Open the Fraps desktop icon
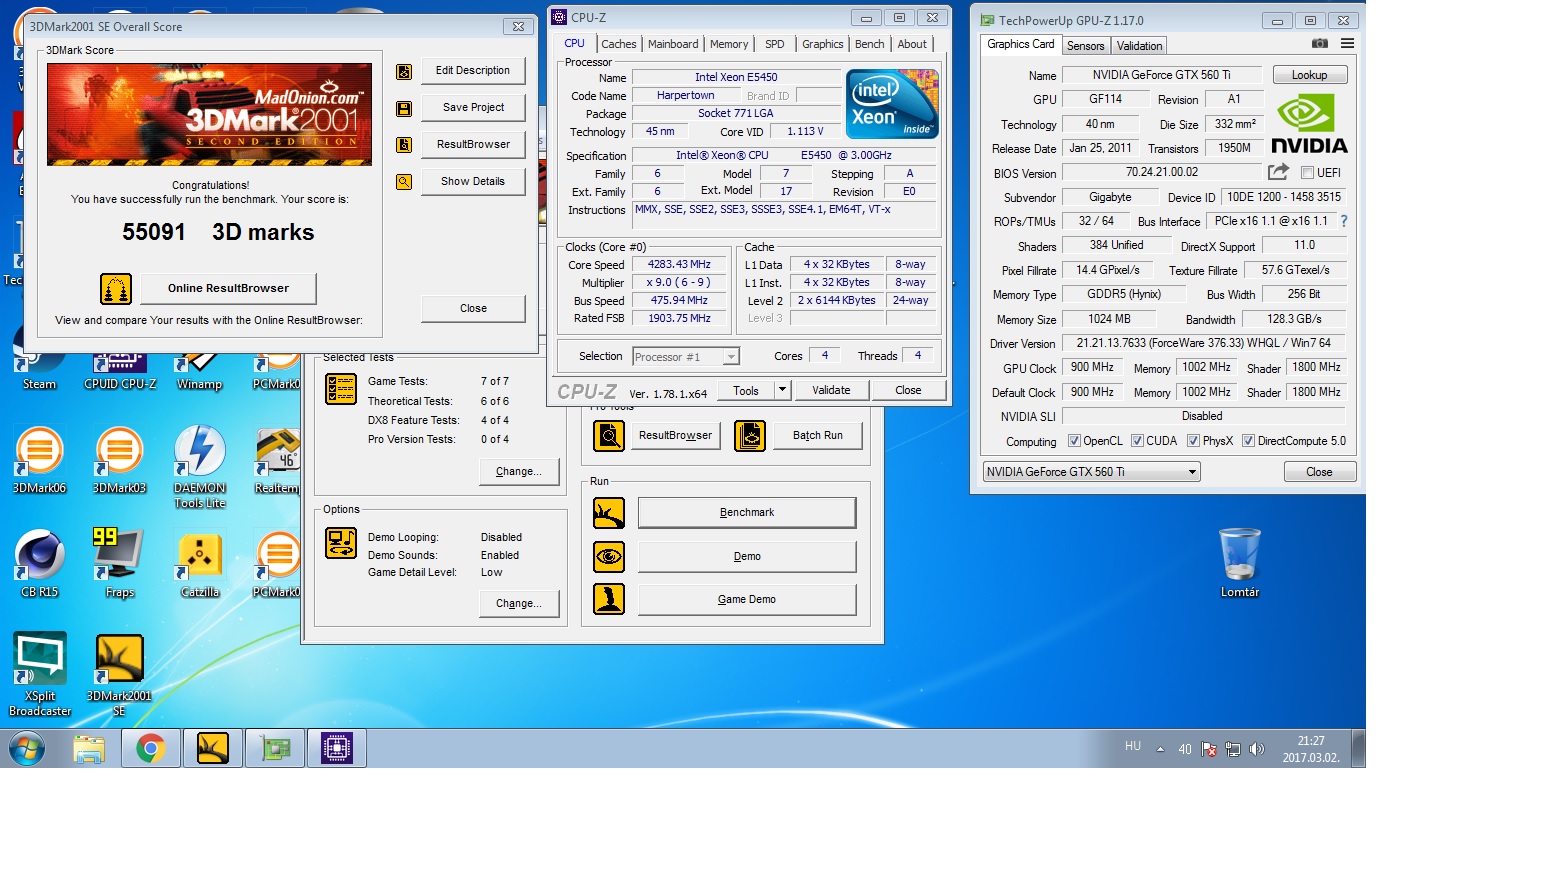Screen dimensions: 1560x896 119,564
